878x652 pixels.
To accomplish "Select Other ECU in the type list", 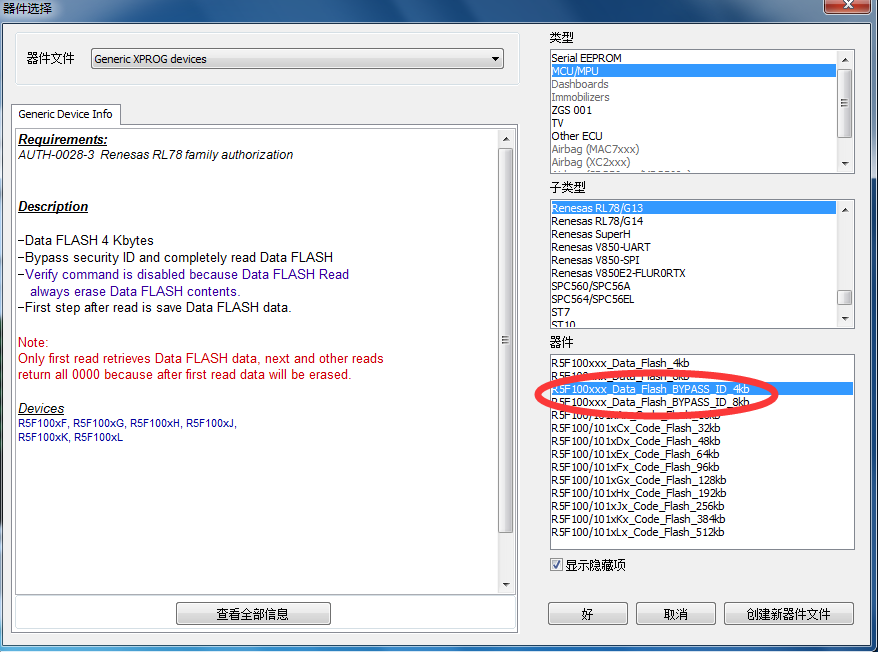I will (577, 136).
